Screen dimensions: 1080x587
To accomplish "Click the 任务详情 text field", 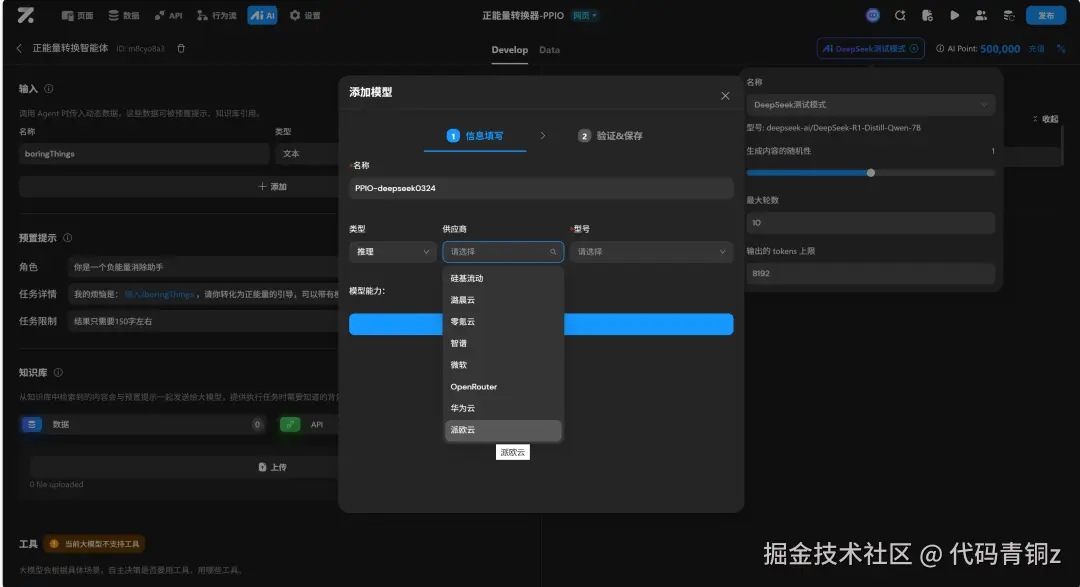I will [203, 294].
